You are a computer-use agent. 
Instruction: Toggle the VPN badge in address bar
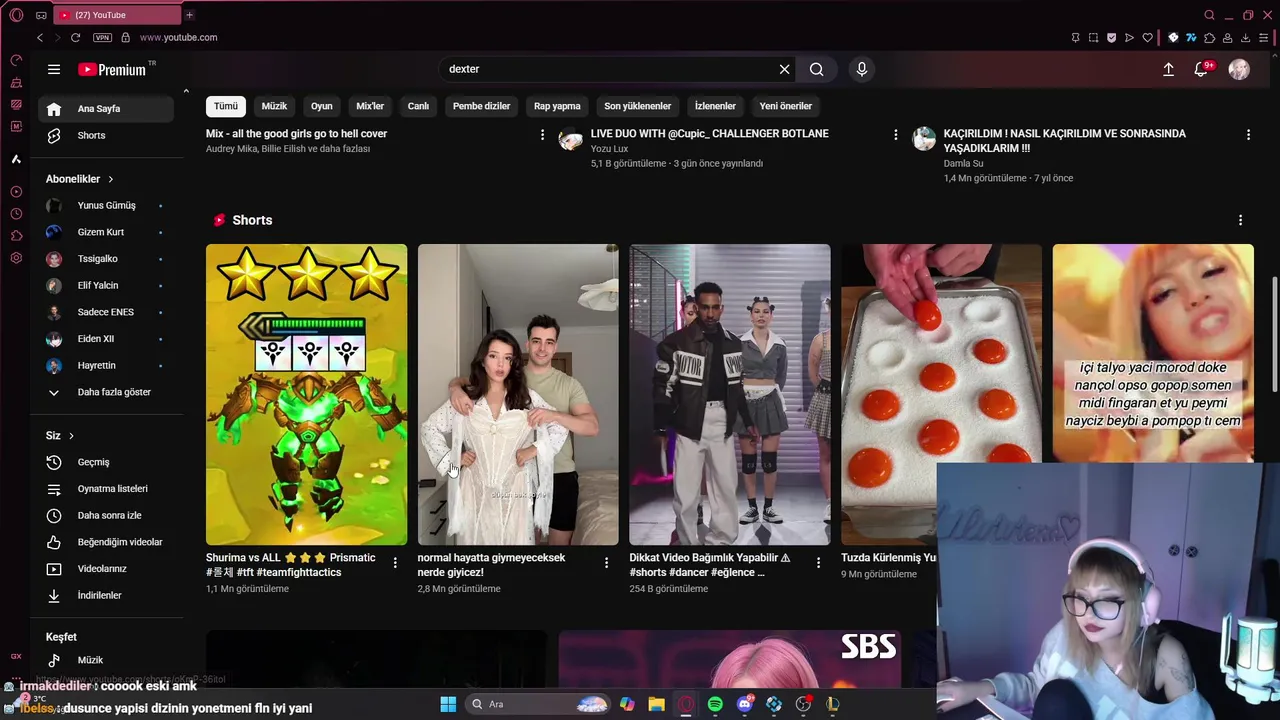[x=102, y=37]
